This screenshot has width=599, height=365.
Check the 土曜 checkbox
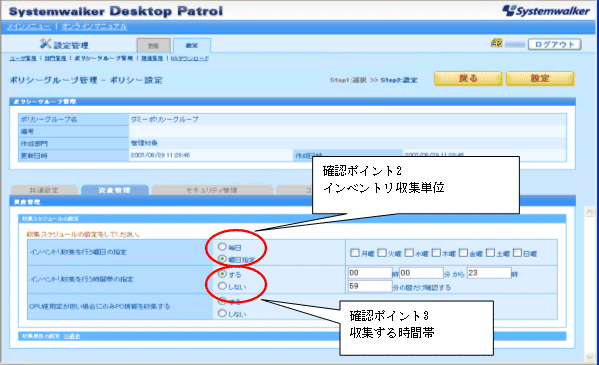click(491, 253)
